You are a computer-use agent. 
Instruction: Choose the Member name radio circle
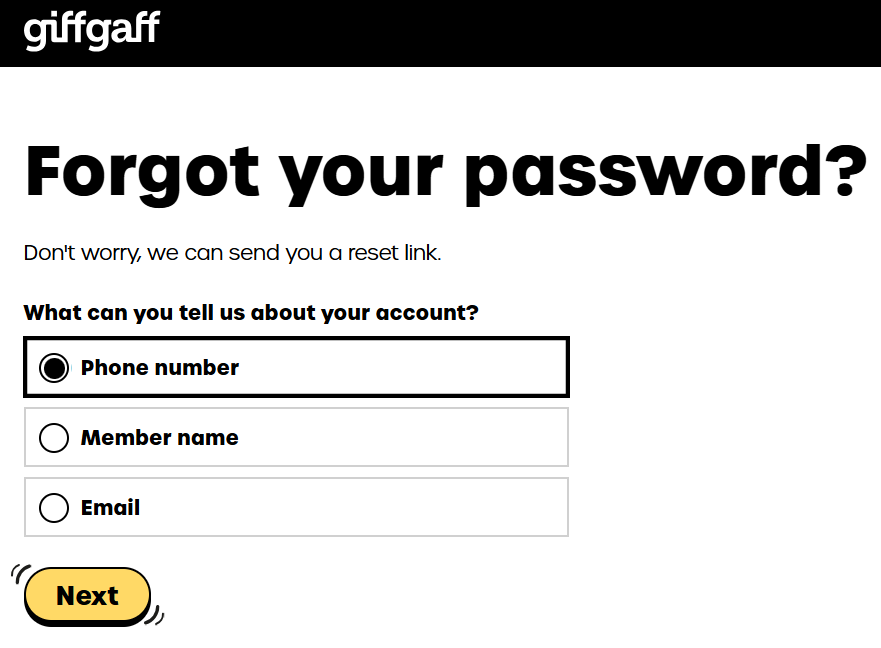(54, 438)
